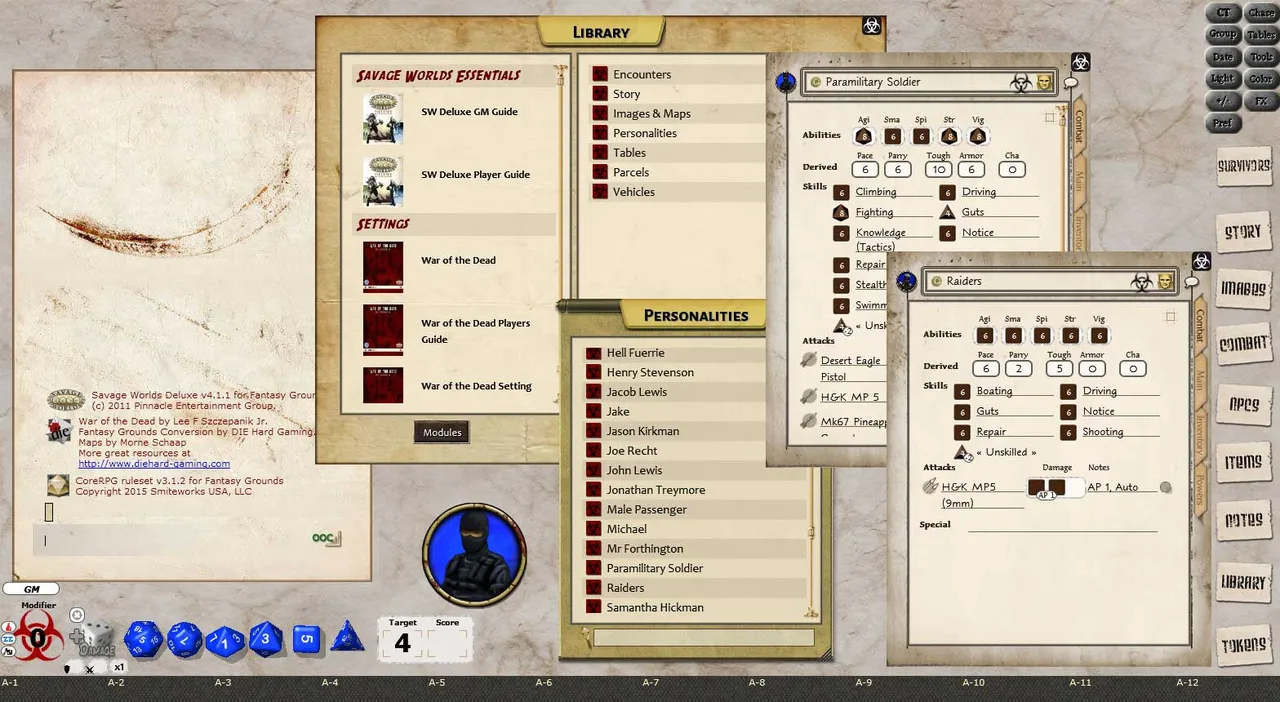Click the speech bubble on Raiders sheet
The height and width of the screenshot is (702, 1280).
1191,282
